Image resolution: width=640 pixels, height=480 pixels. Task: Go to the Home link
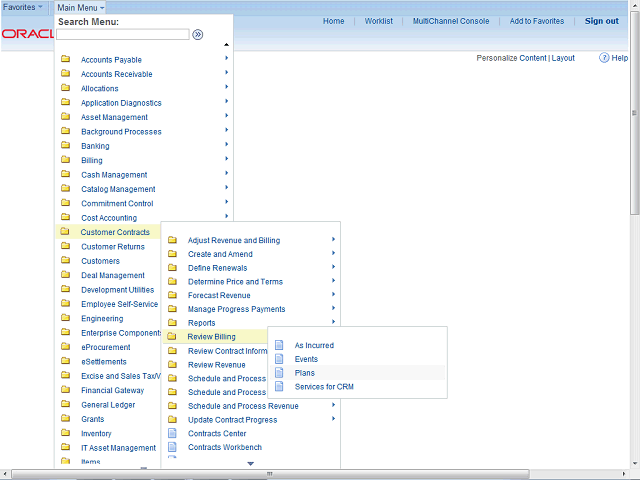tap(333, 21)
